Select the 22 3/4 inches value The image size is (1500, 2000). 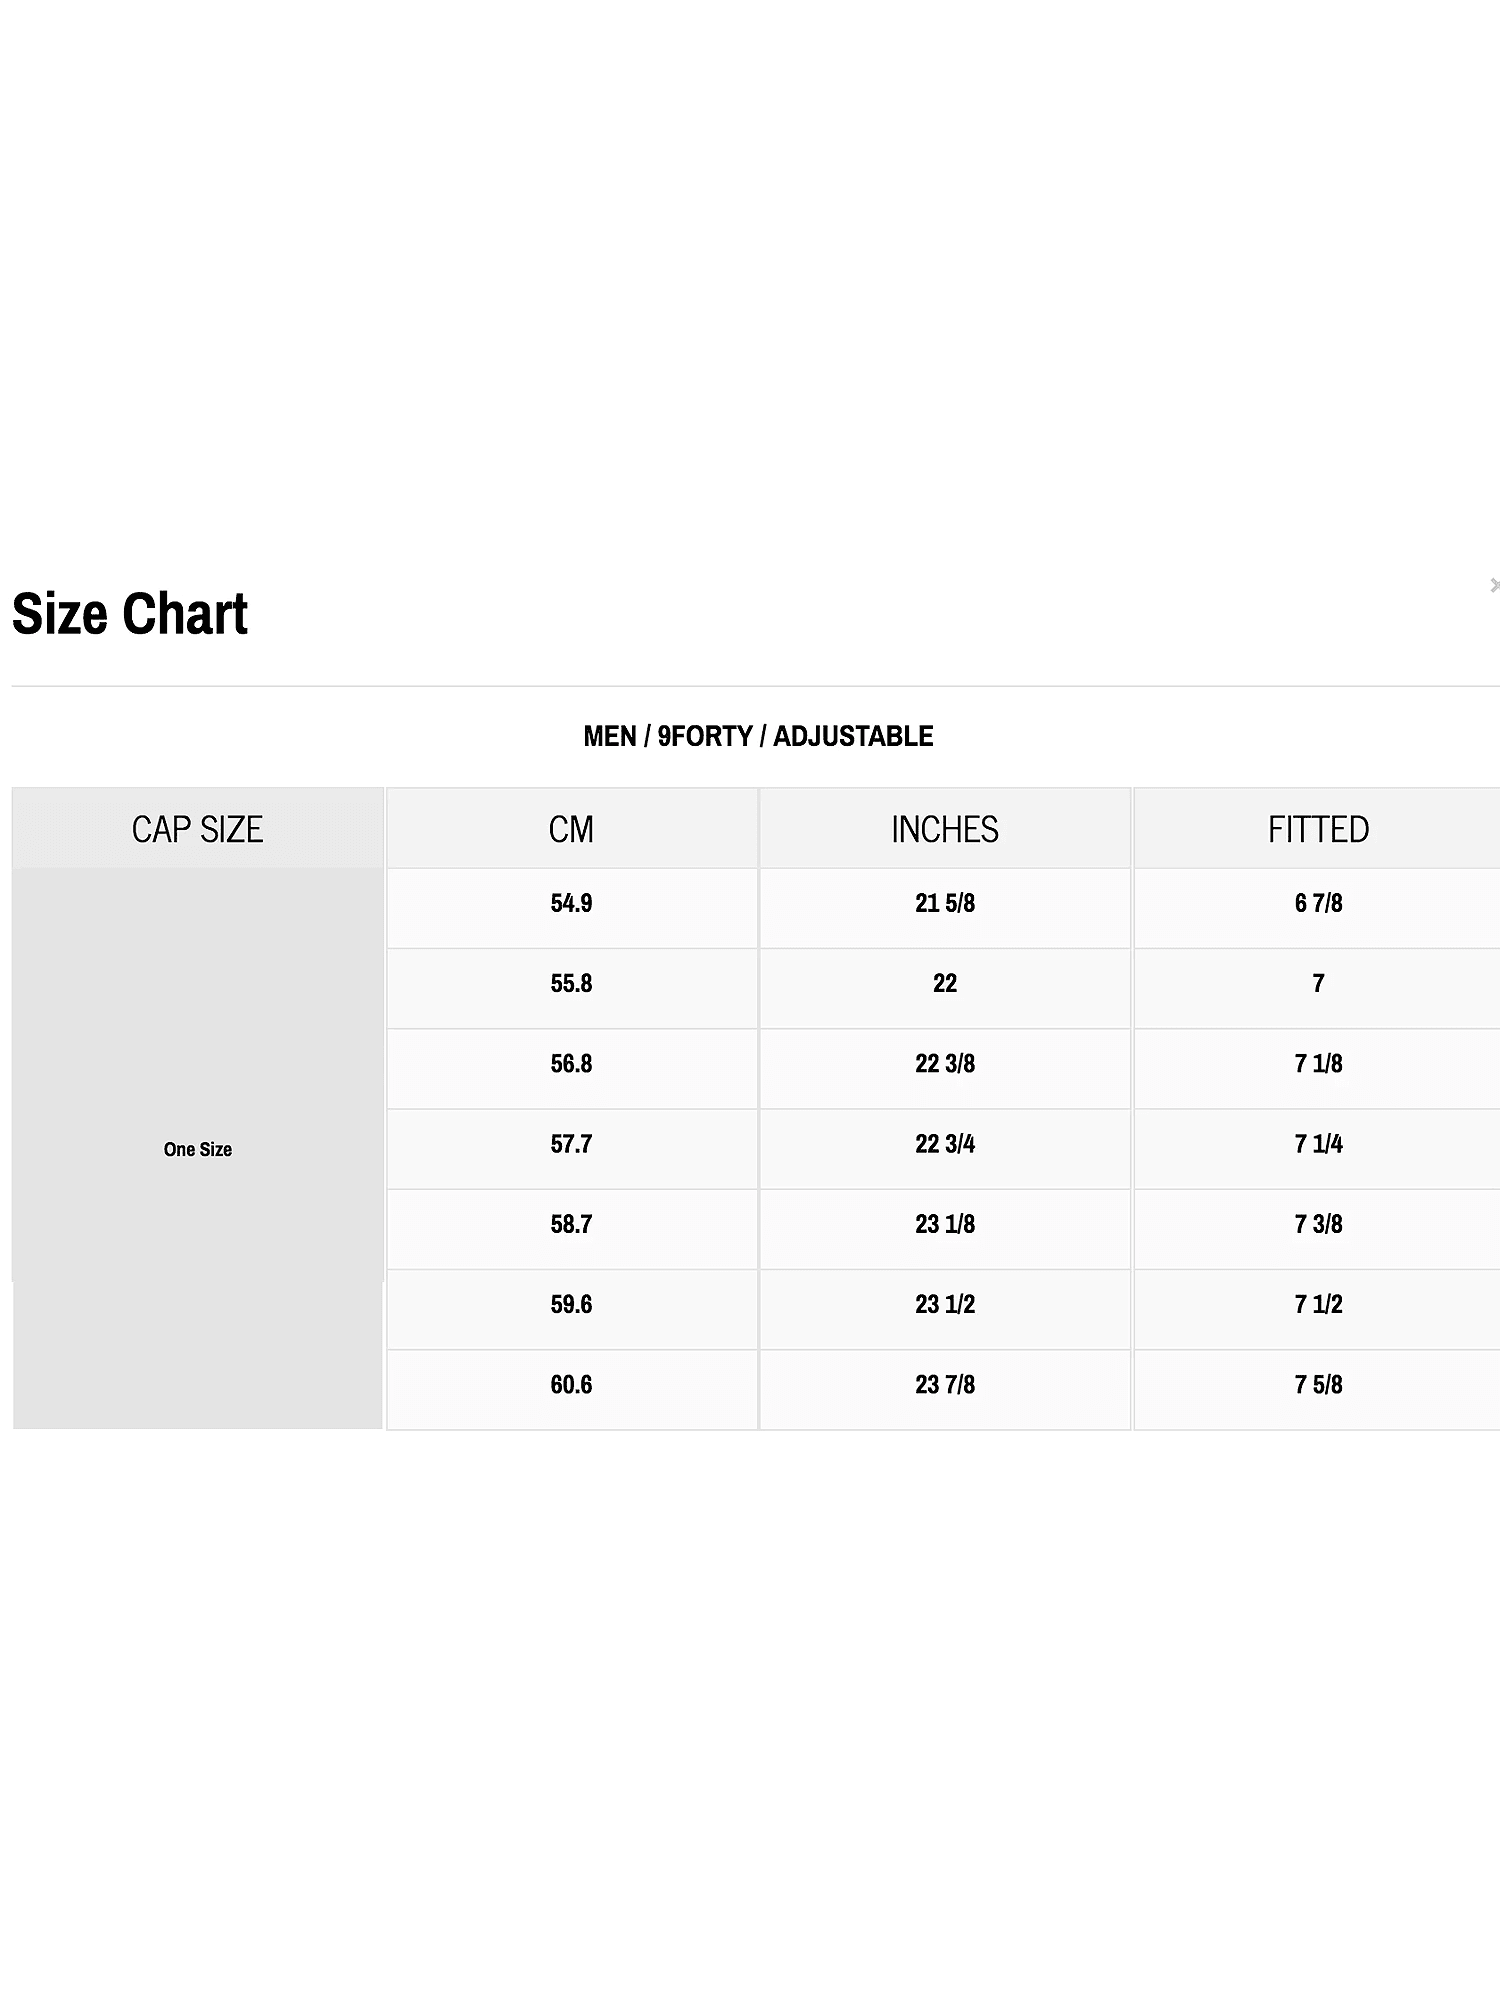tap(945, 1144)
